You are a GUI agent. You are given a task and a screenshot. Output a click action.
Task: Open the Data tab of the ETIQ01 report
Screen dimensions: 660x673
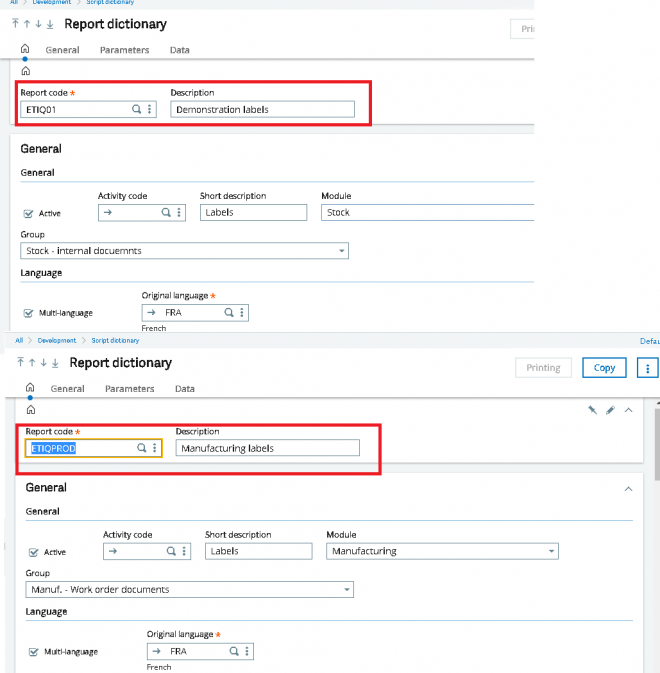click(179, 50)
